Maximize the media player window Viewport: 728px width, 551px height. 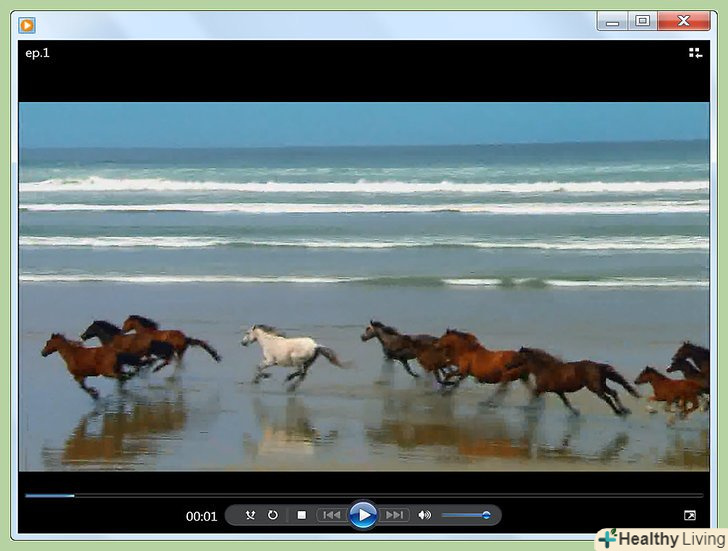click(x=642, y=21)
